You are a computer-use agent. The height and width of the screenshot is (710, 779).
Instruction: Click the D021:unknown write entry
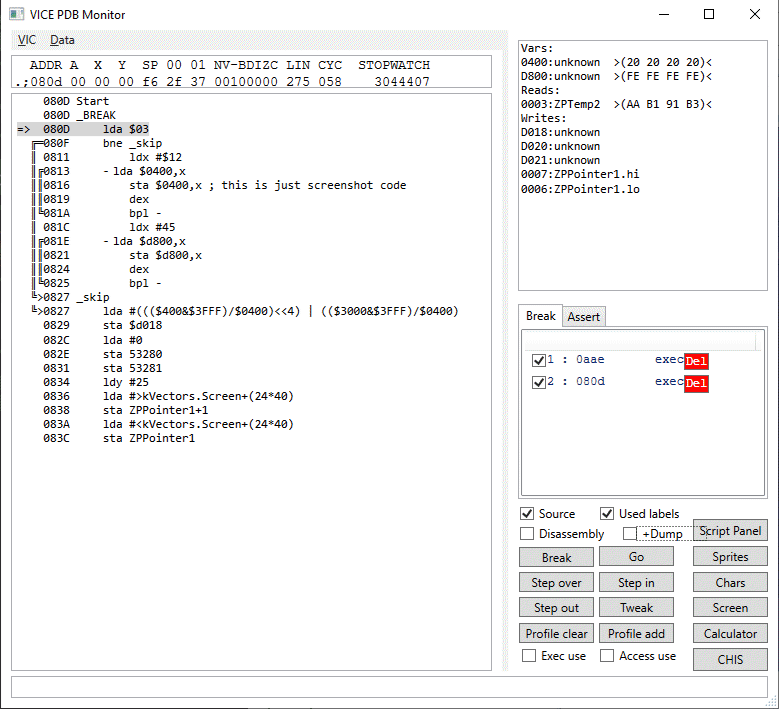click(560, 160)
